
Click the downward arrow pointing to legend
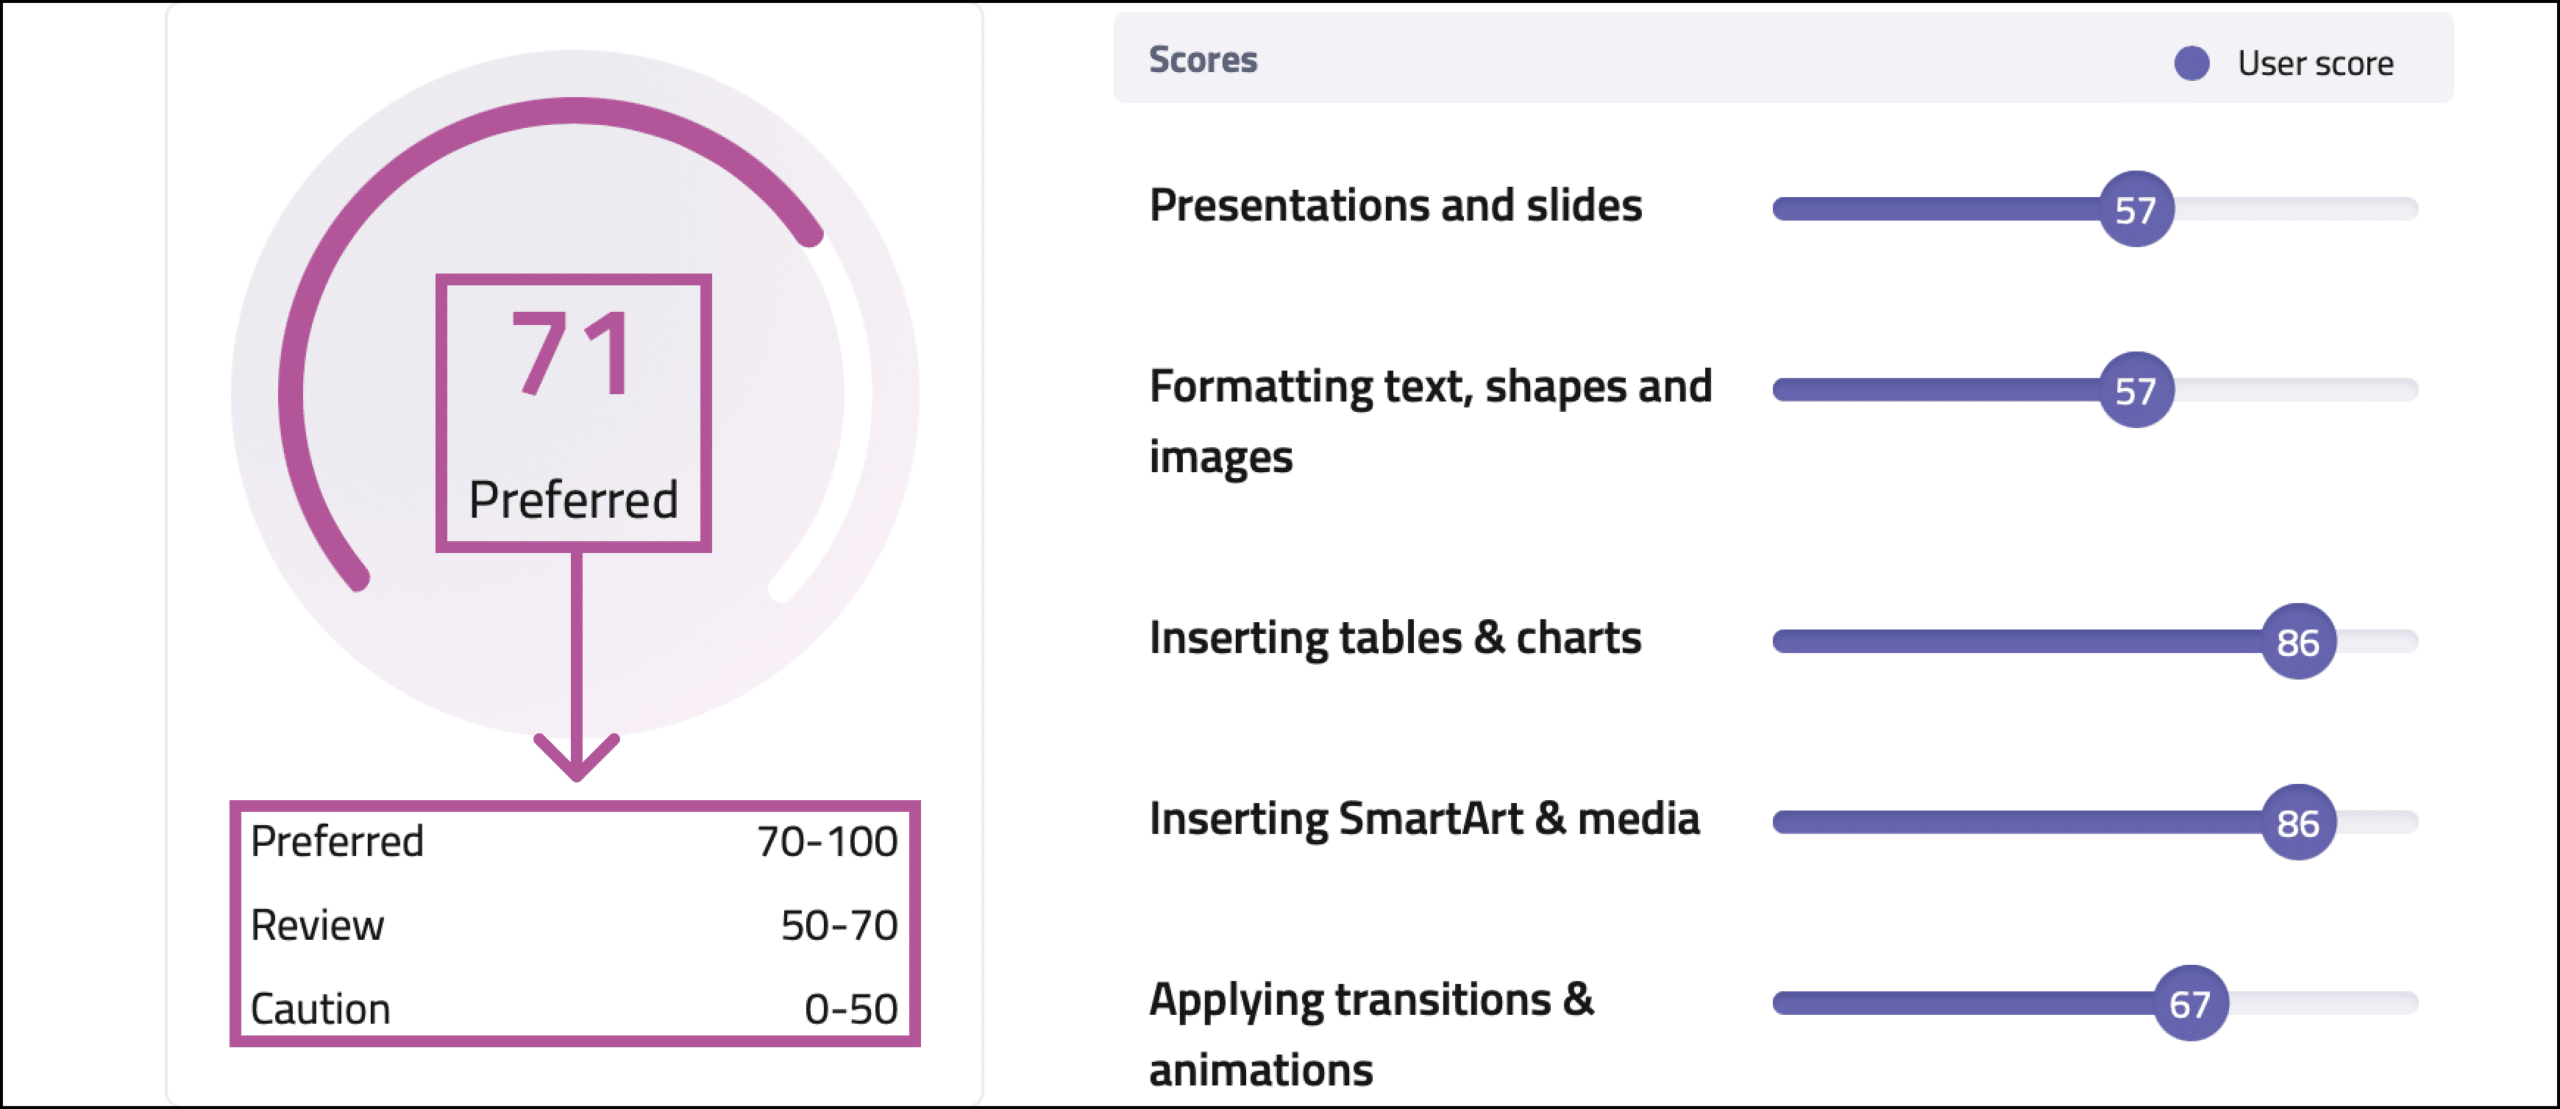pyautogui.click(x=577, y=667)
